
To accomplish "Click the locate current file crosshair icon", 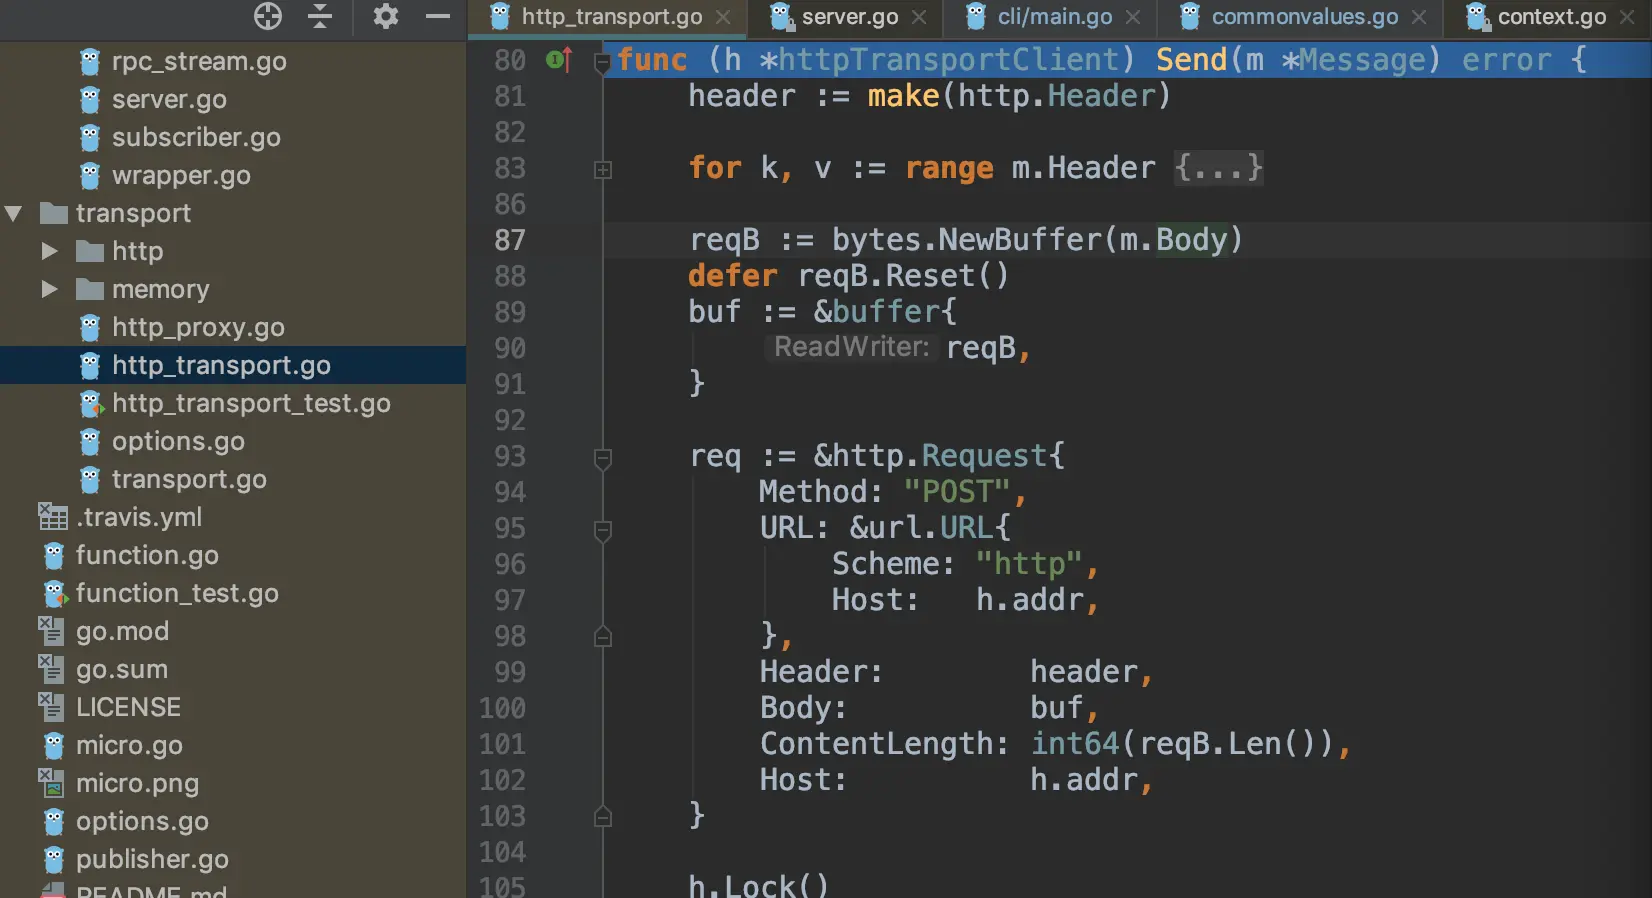I will point(268,16).
